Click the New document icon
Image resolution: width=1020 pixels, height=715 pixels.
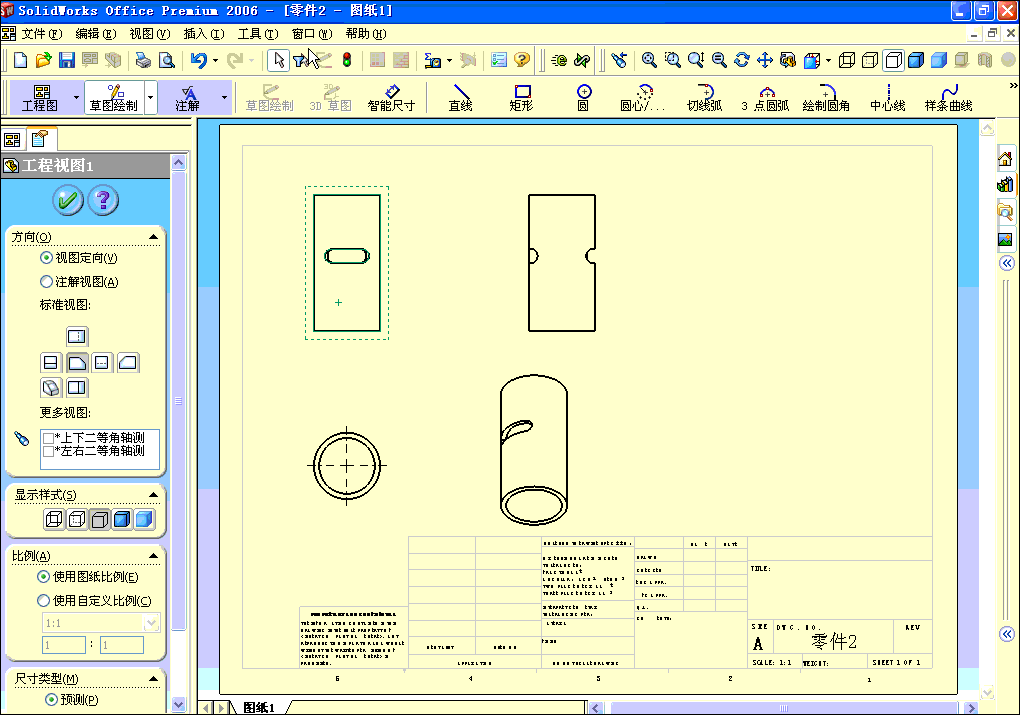20,61
